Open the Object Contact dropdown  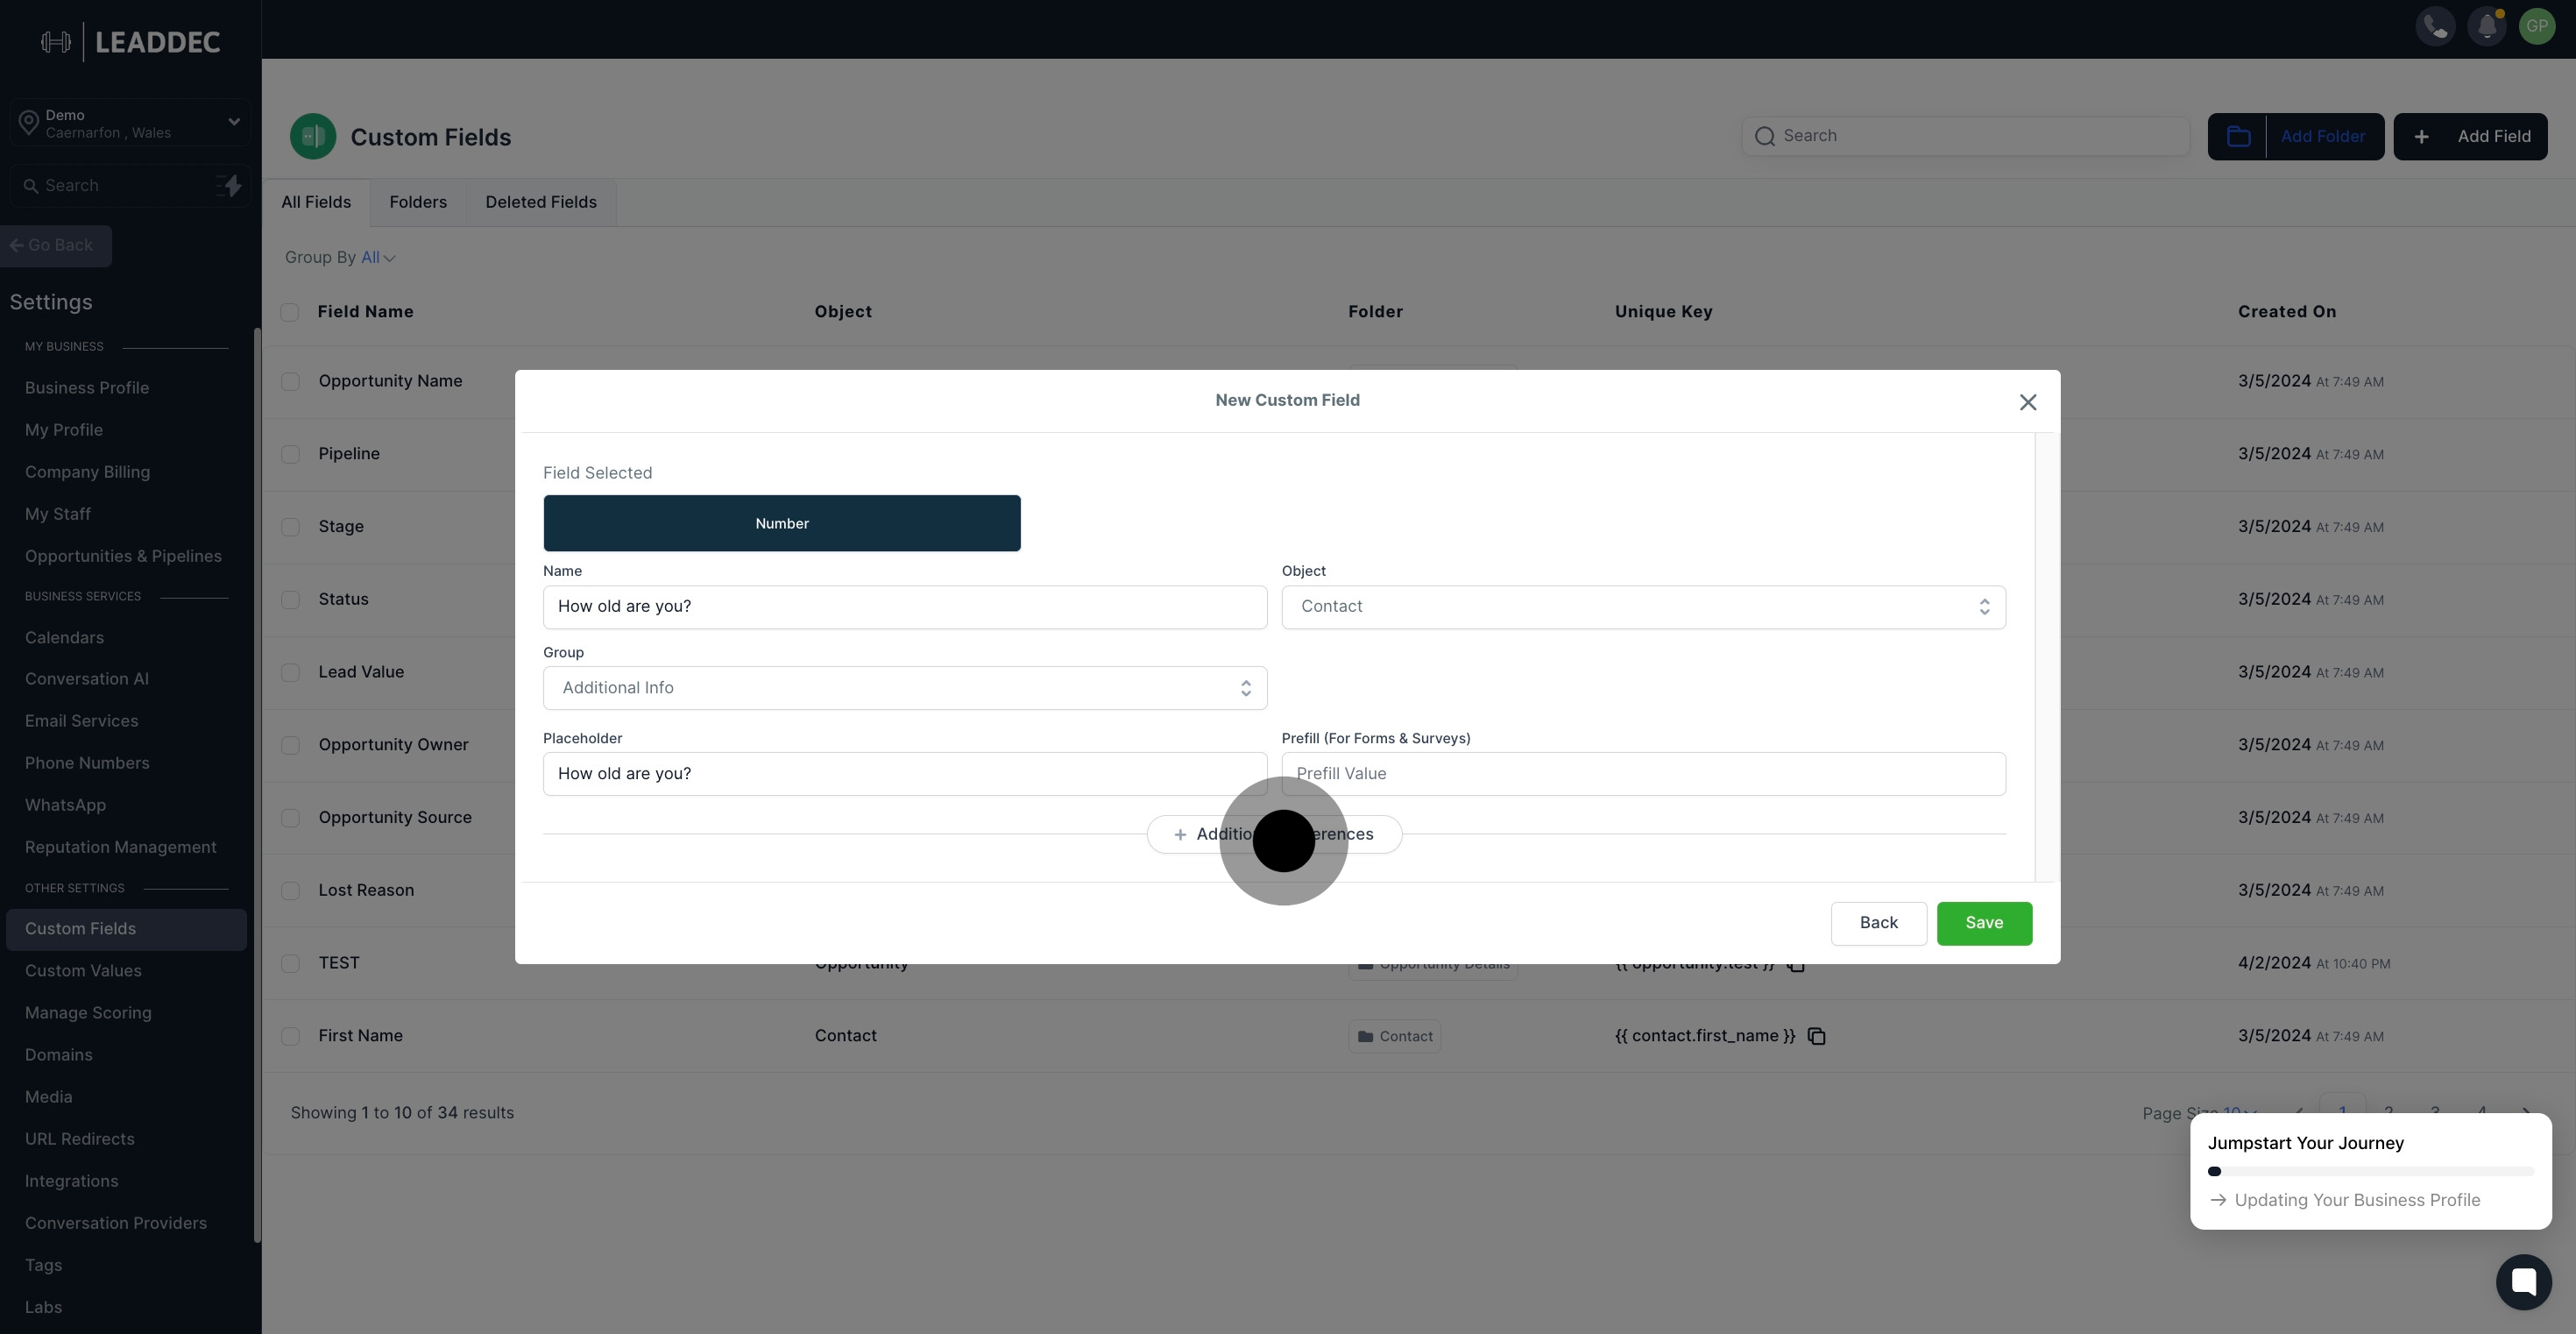pos(1643,607)
